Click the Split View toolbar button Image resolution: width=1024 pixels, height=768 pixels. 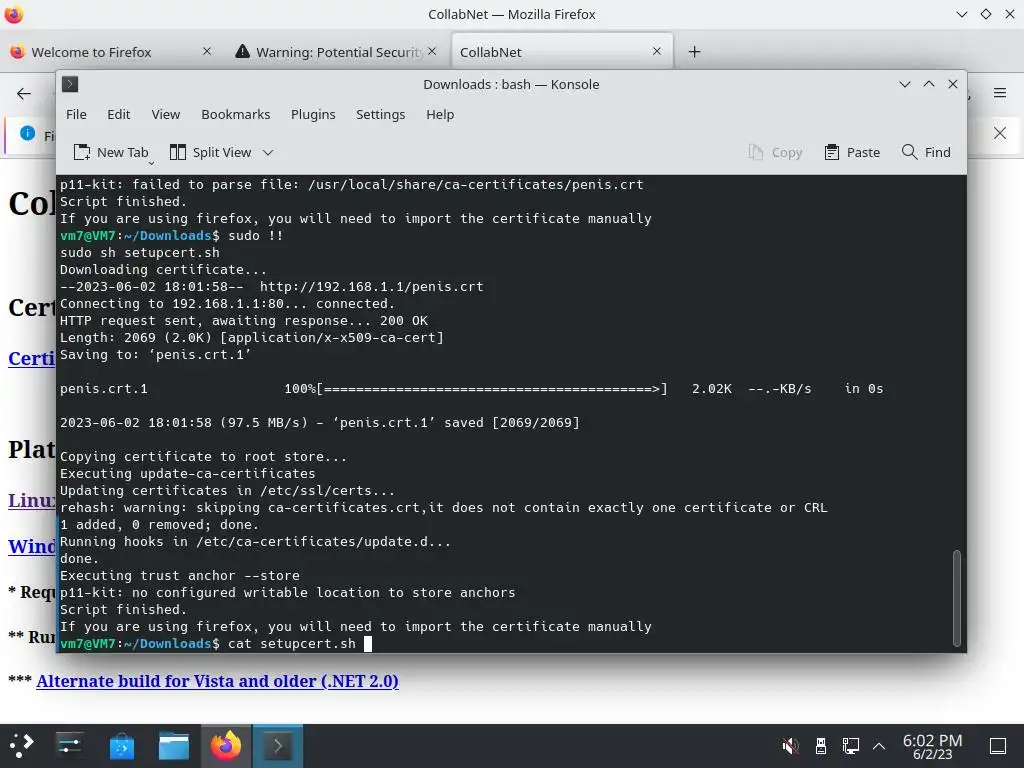click(210, 152)
